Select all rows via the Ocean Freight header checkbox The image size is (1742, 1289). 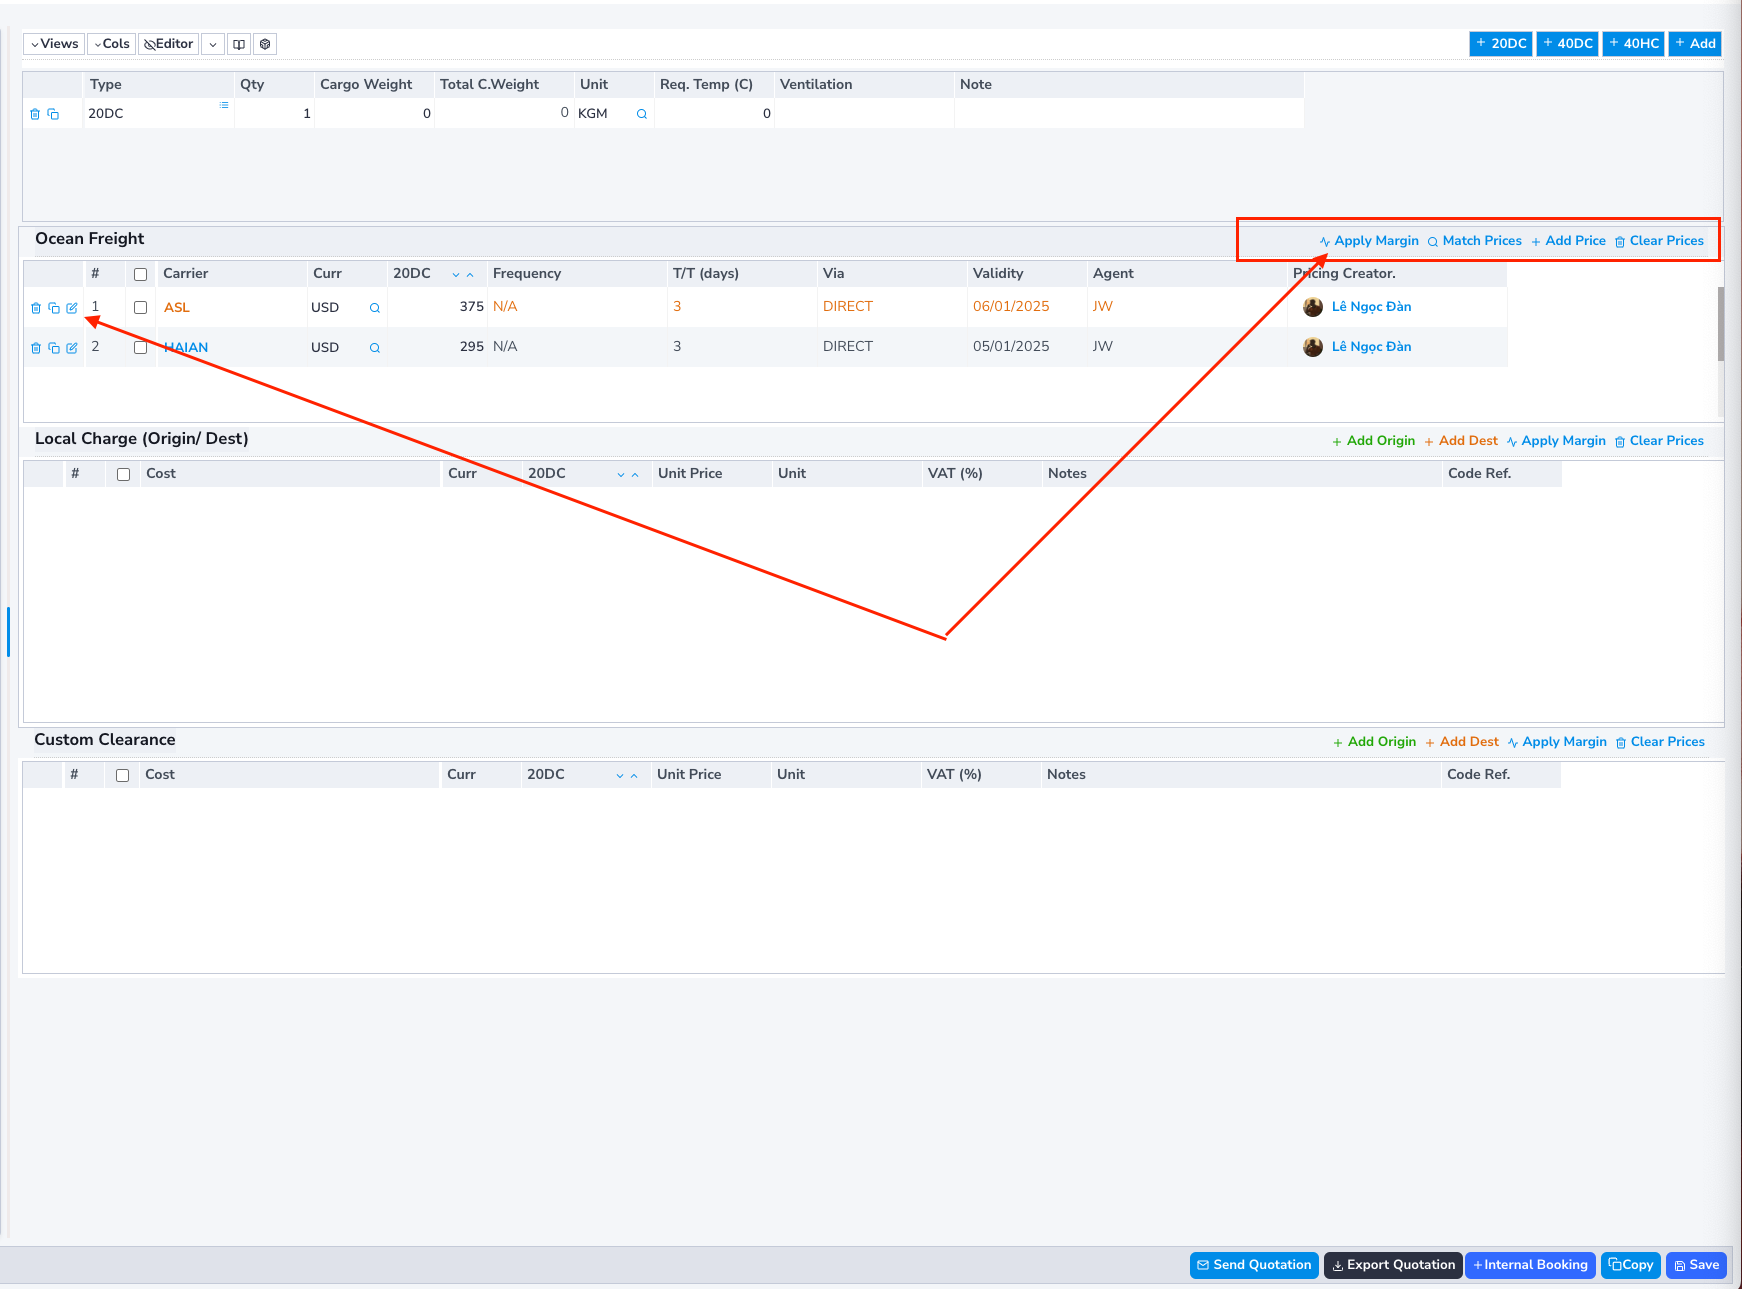140,273
